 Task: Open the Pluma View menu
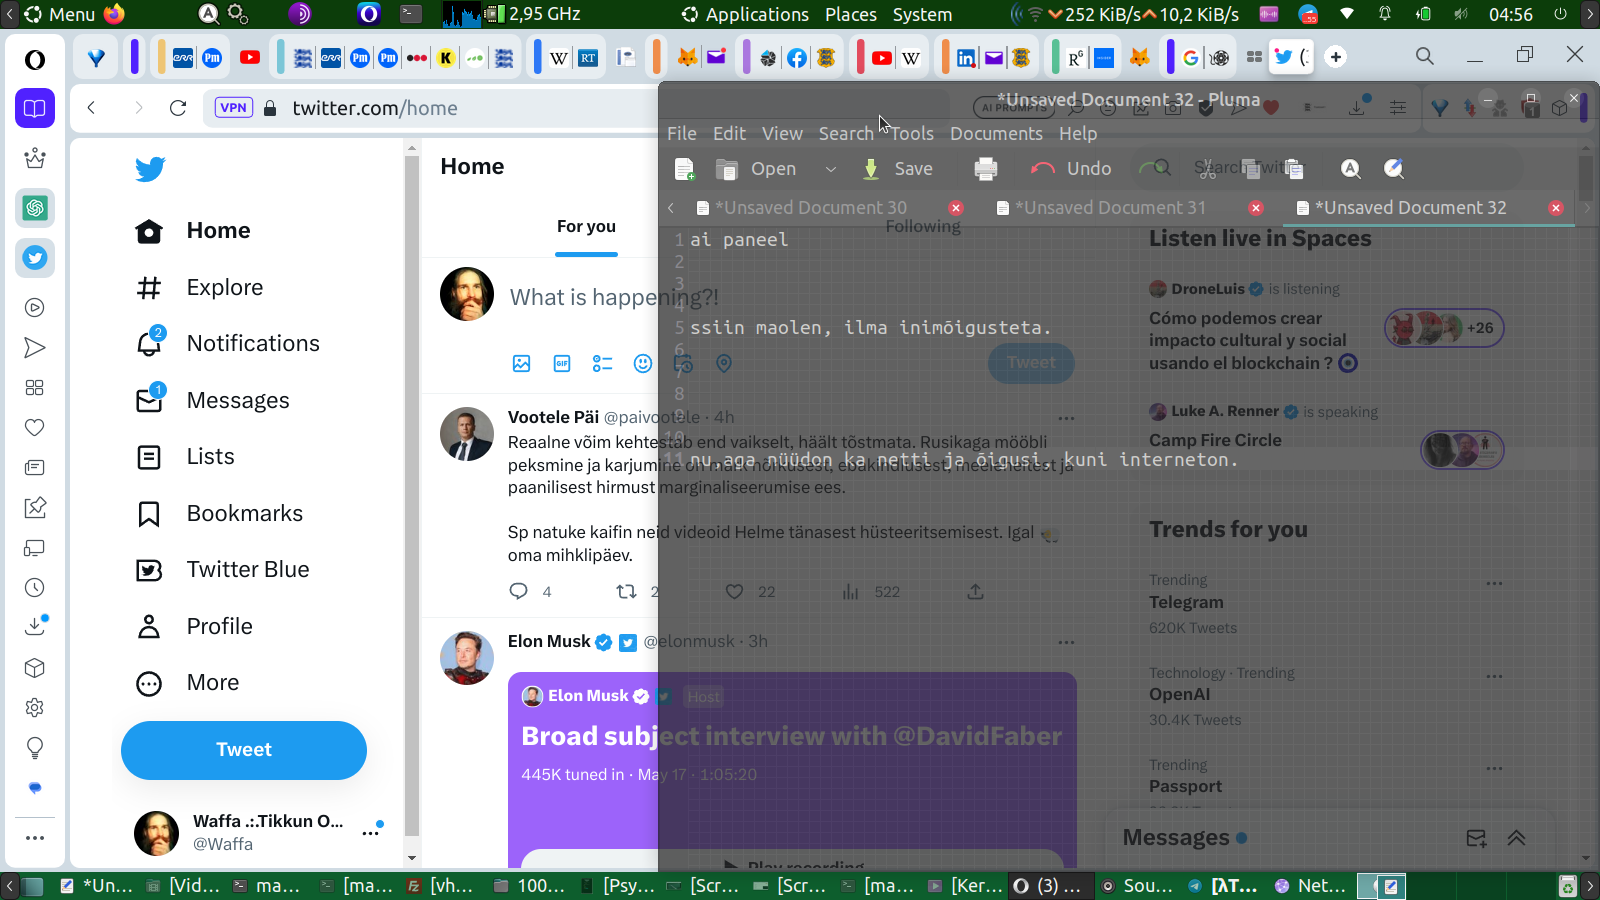click(x=782, y=134)
